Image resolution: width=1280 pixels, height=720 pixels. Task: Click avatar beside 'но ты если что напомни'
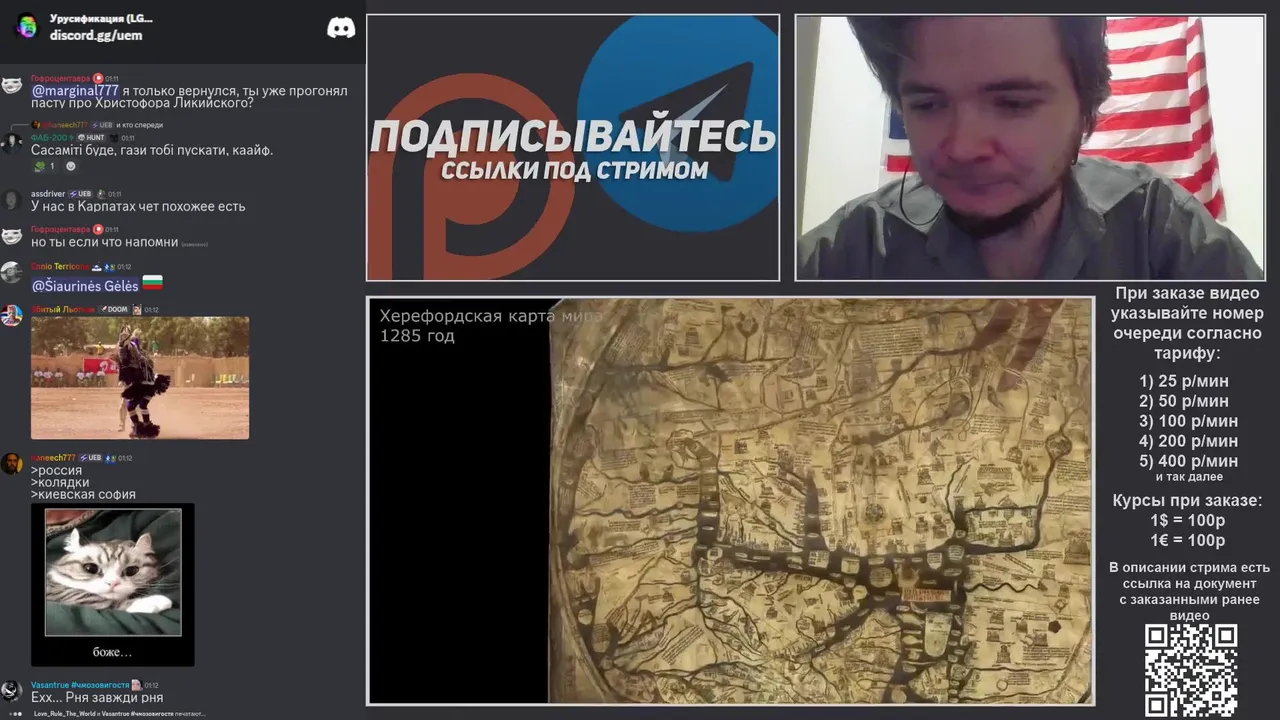[12, 236]
